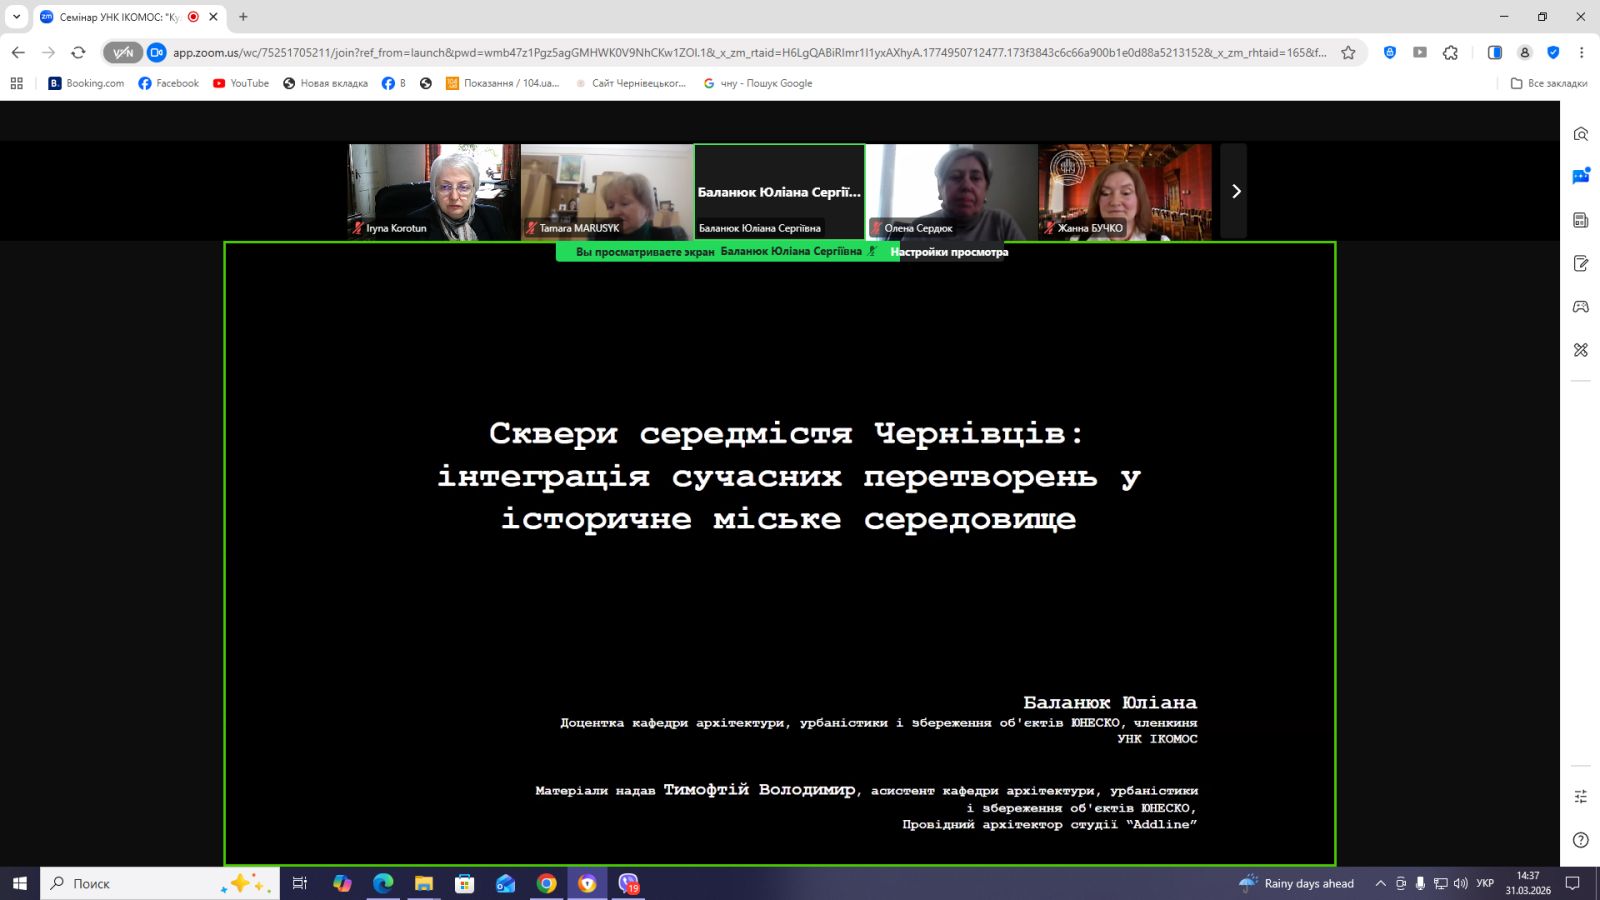
Task: Open Google Chrome from the taskbar
Action: 546,883
